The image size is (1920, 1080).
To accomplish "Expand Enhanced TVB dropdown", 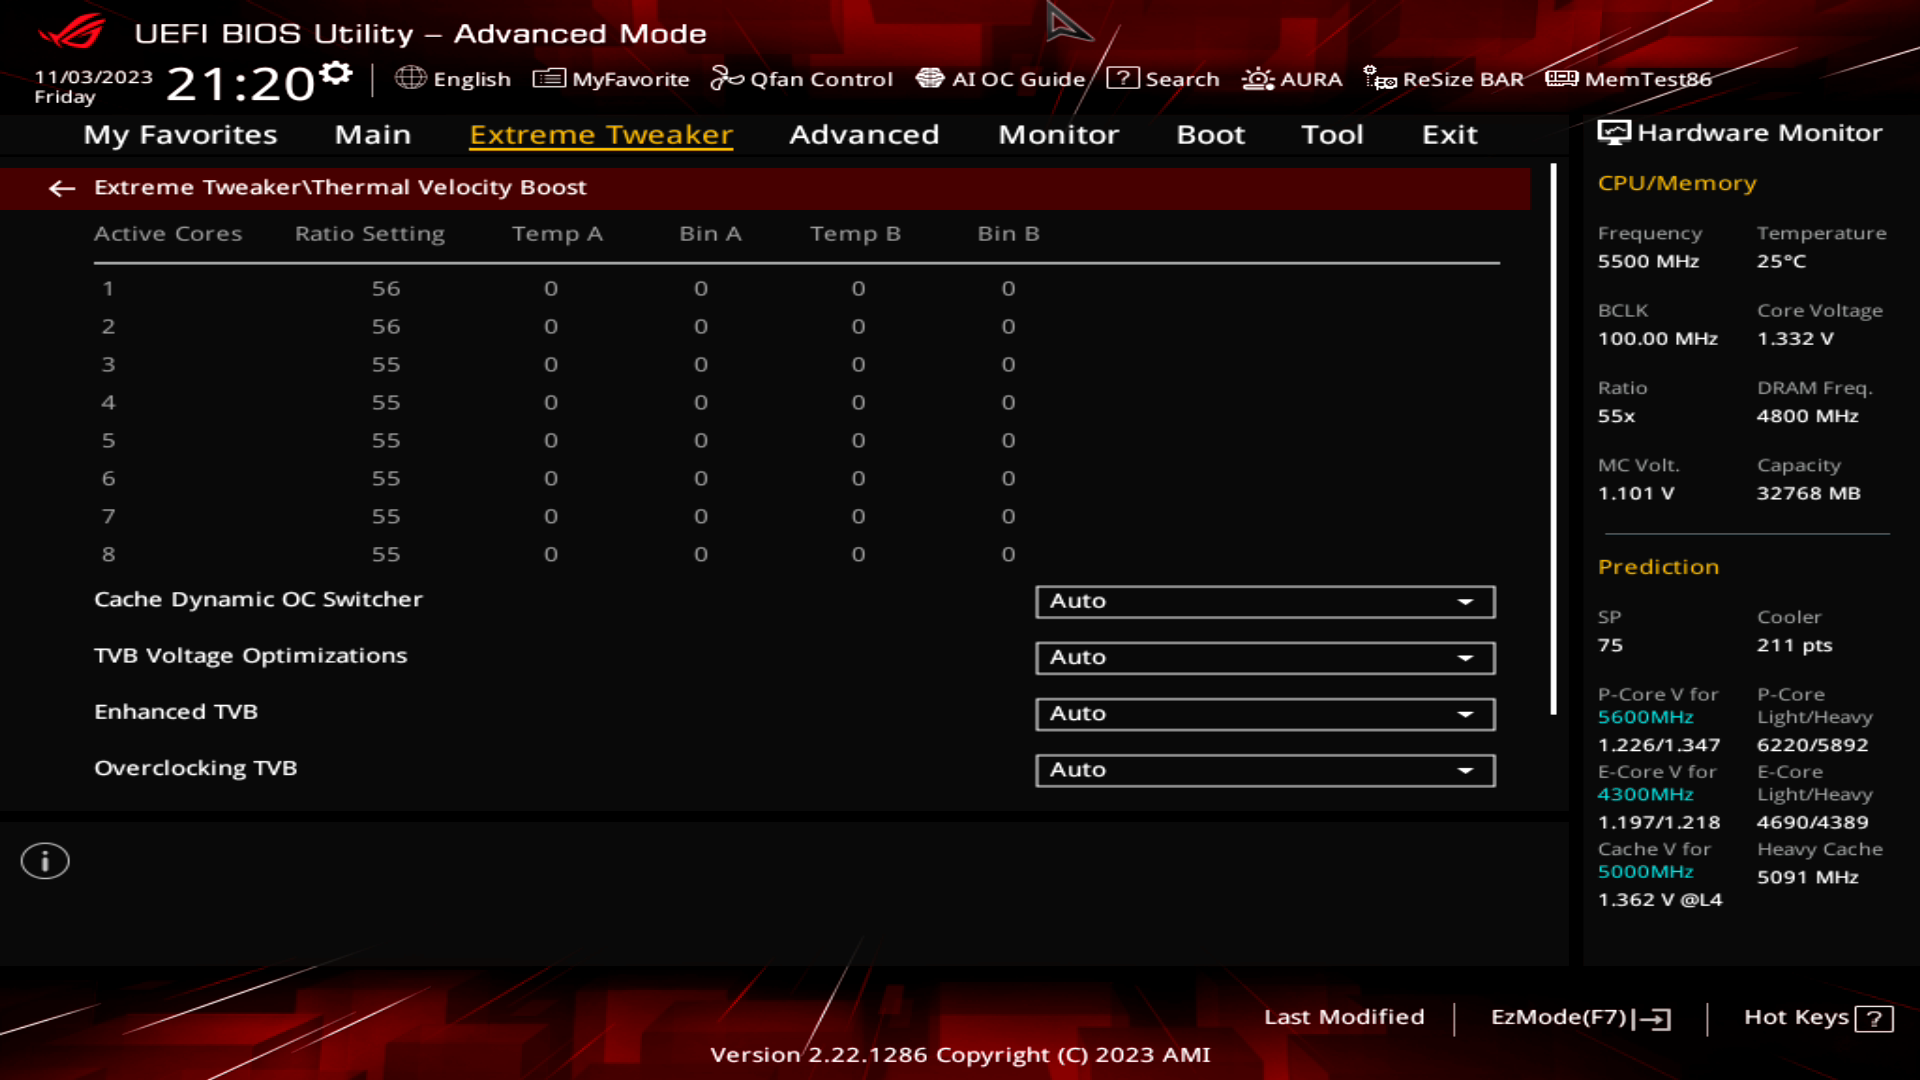I will pos(1466,712).
